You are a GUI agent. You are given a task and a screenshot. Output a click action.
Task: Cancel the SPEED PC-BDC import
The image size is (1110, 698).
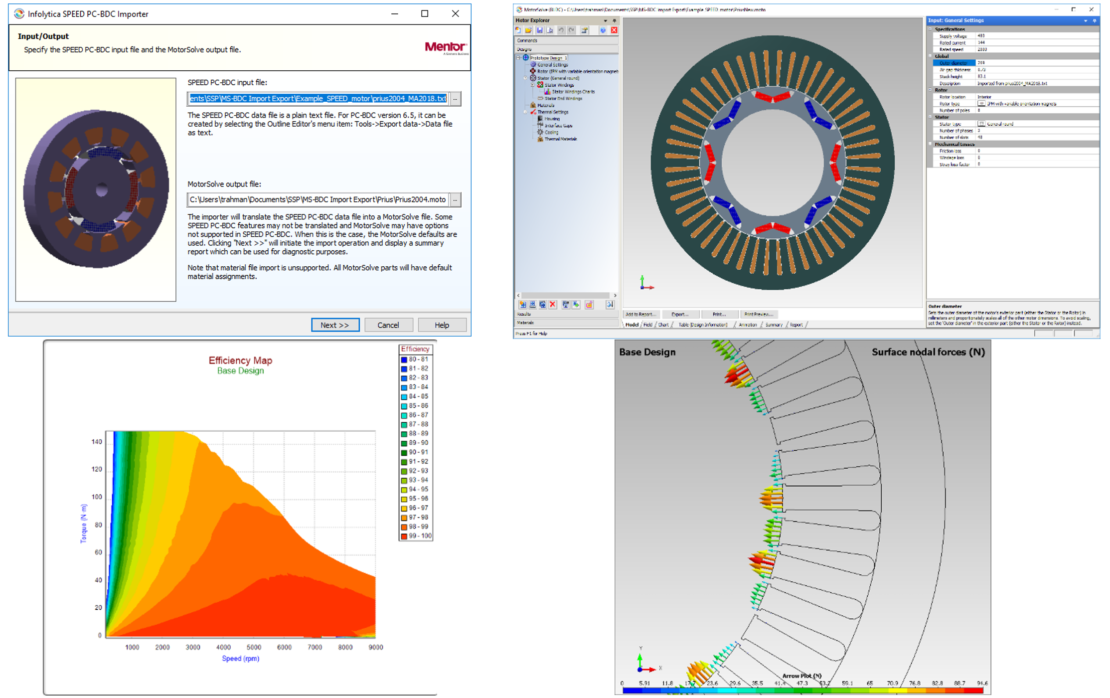tap(388, 325)
